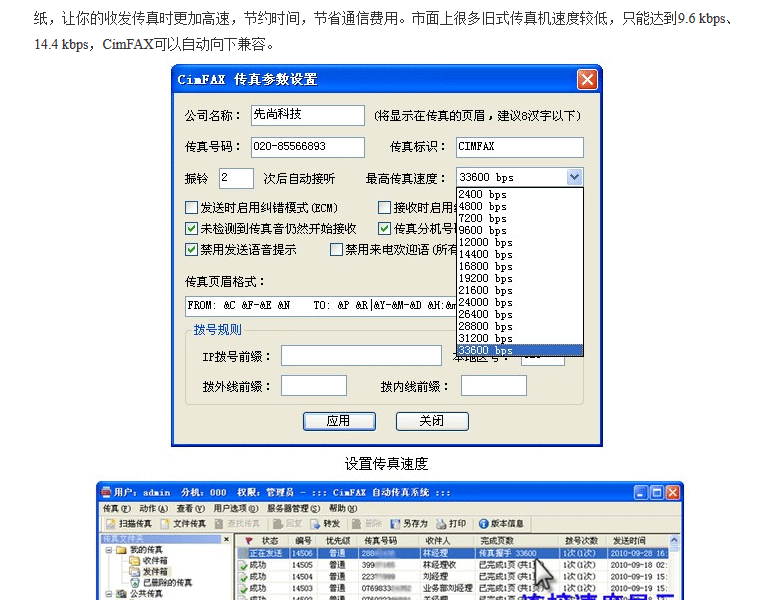Select the 公共传真 folder icon

pyautogui.click(x=122, y=594)
